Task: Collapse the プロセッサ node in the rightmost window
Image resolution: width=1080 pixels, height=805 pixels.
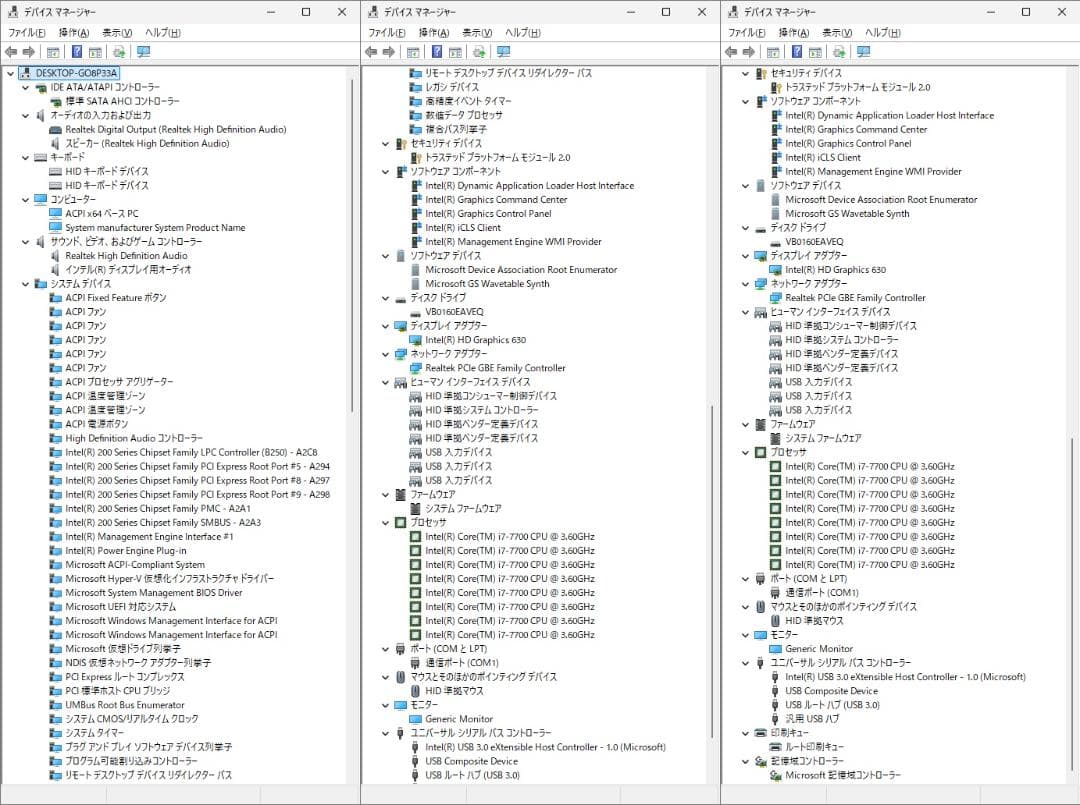Action: click(x=742, y=452)
